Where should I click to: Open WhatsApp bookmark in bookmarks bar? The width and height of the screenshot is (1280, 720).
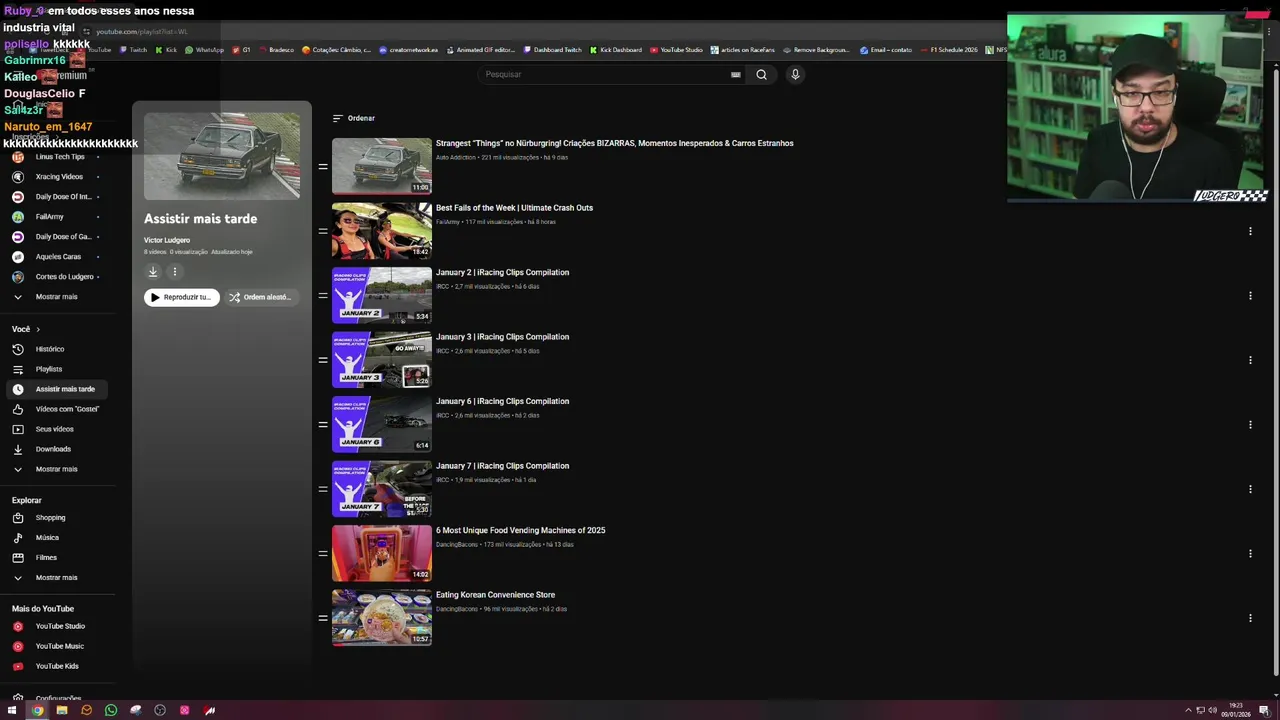pos(204,50)
